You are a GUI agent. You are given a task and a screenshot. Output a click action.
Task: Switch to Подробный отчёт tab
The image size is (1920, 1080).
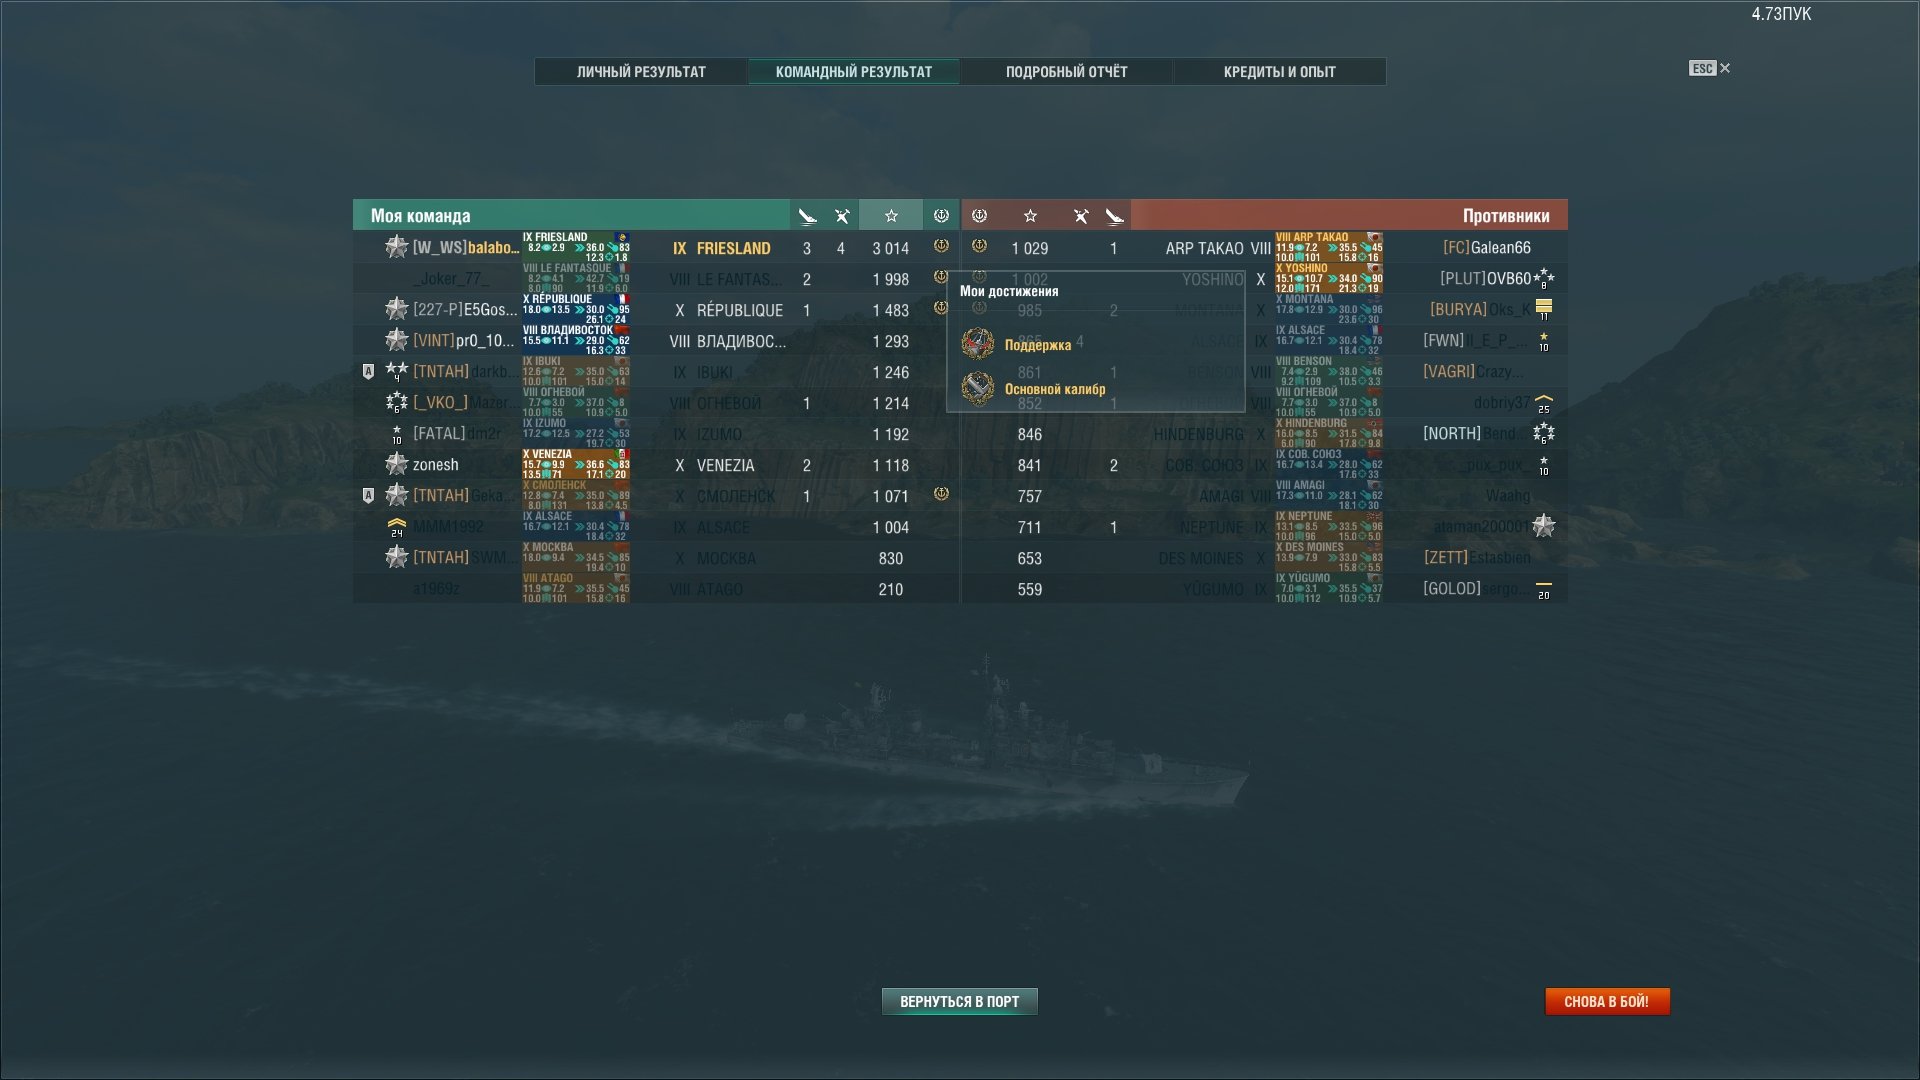1066,72
